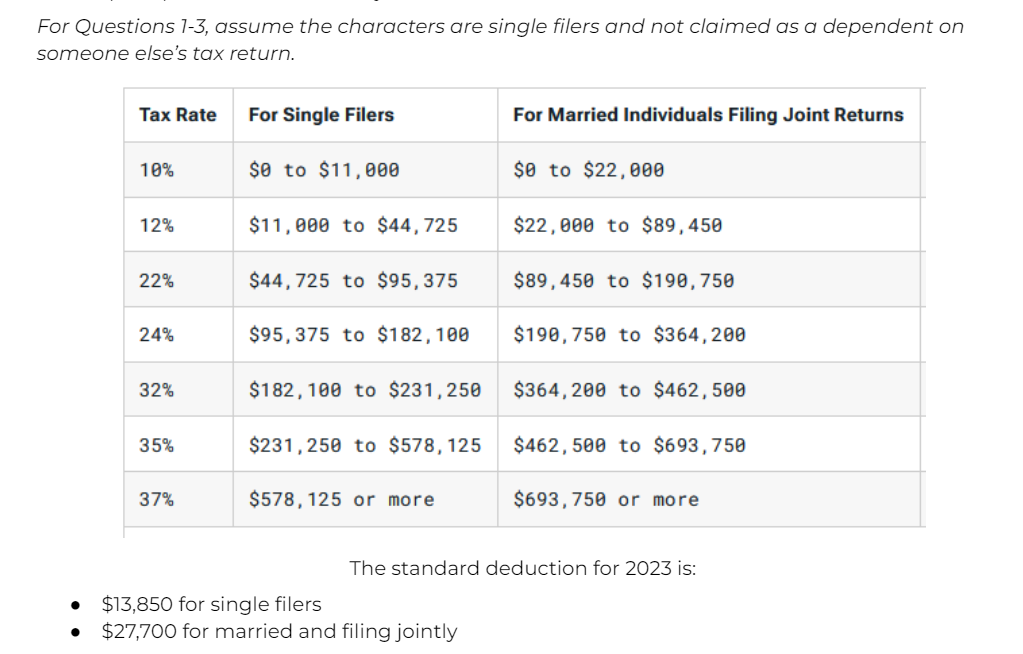Click "The standard deduction for 2023 is:" text
Image resolution: width=1023 pixels, height=654 pixels.
point(522,568)
